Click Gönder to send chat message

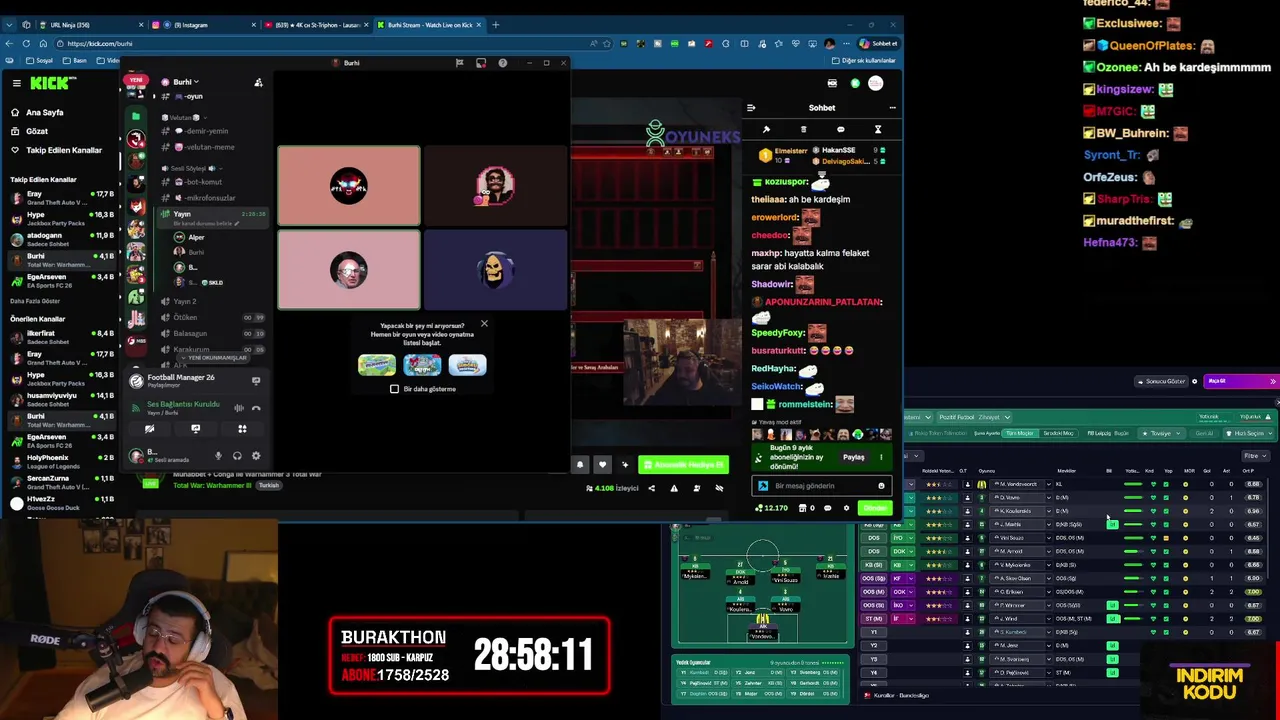click(x=875, y=508)
